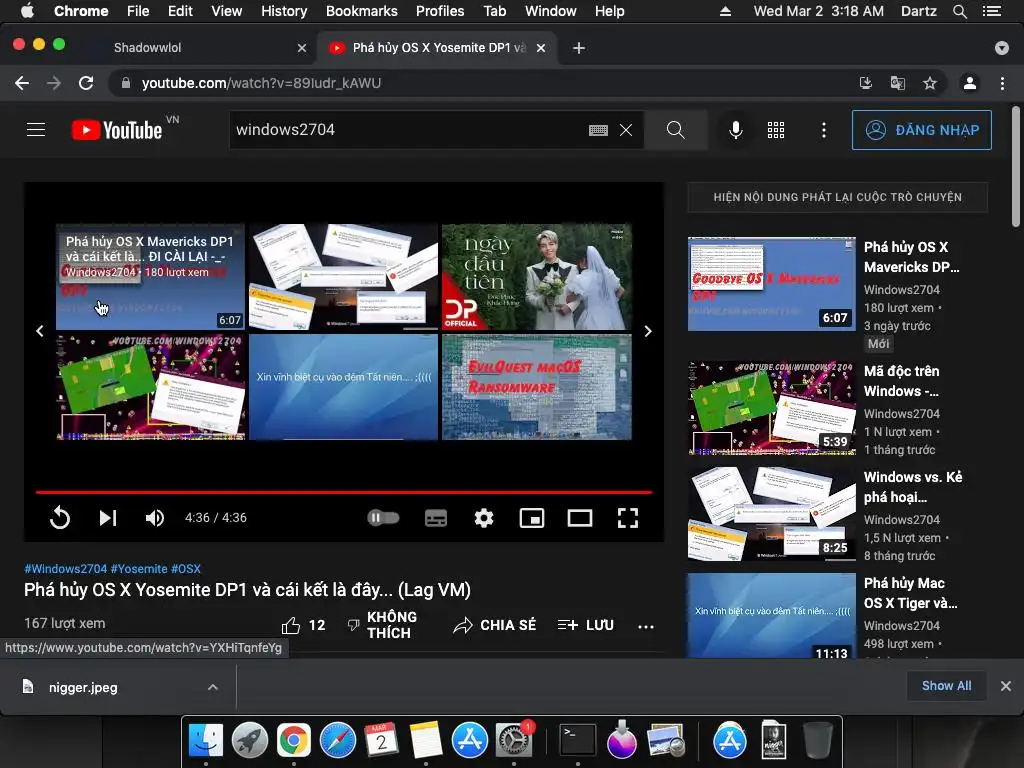This screenshot has width=1024, height=768.
Task: Click the #Windows2704 hashtag link
Action: tap(65, 569)
